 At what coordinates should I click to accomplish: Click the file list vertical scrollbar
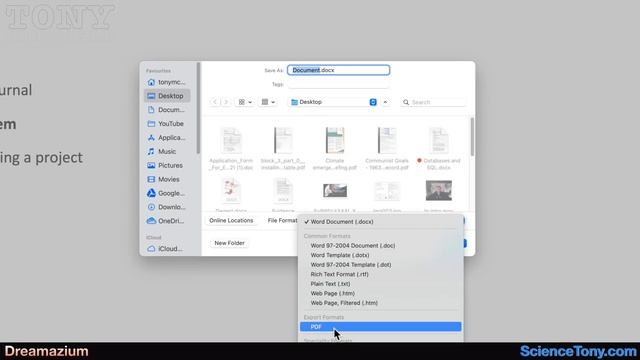472,137
